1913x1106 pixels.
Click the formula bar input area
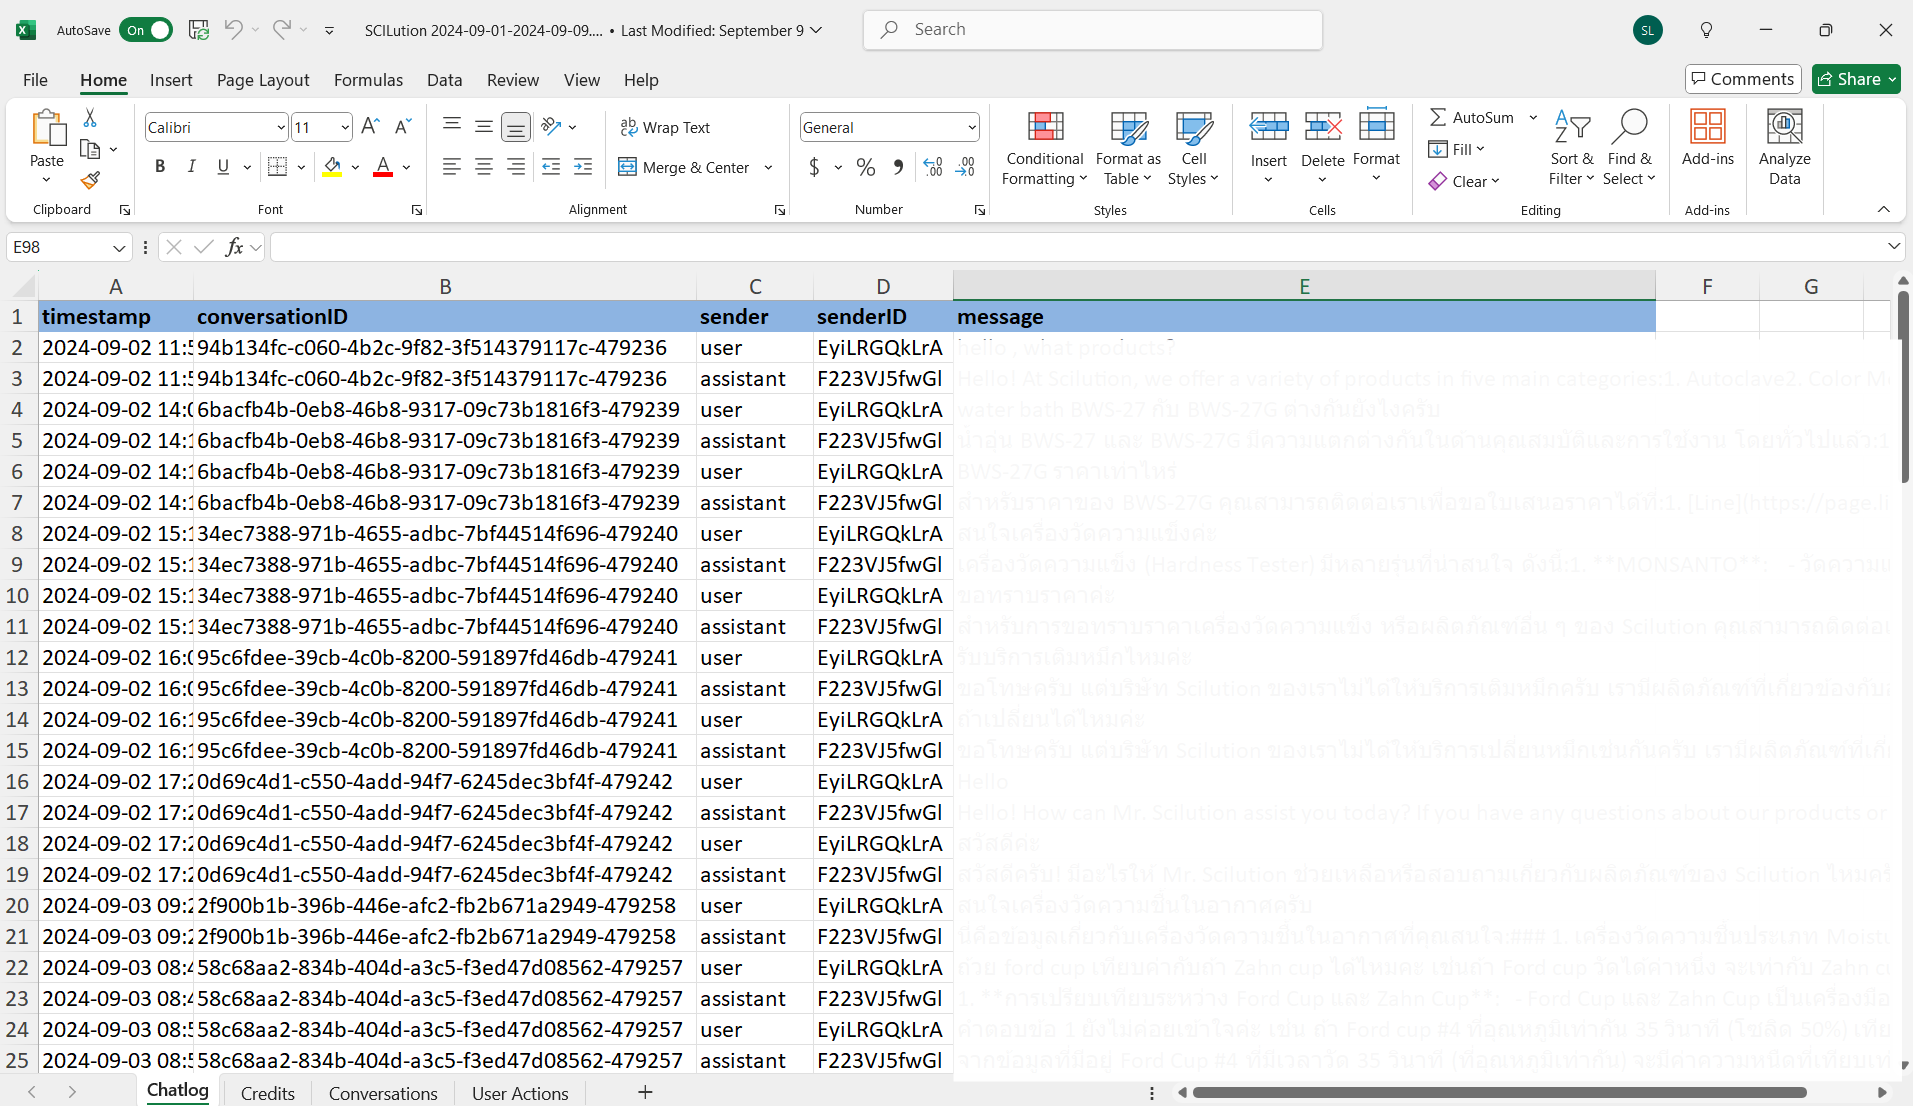(1076, 247)
